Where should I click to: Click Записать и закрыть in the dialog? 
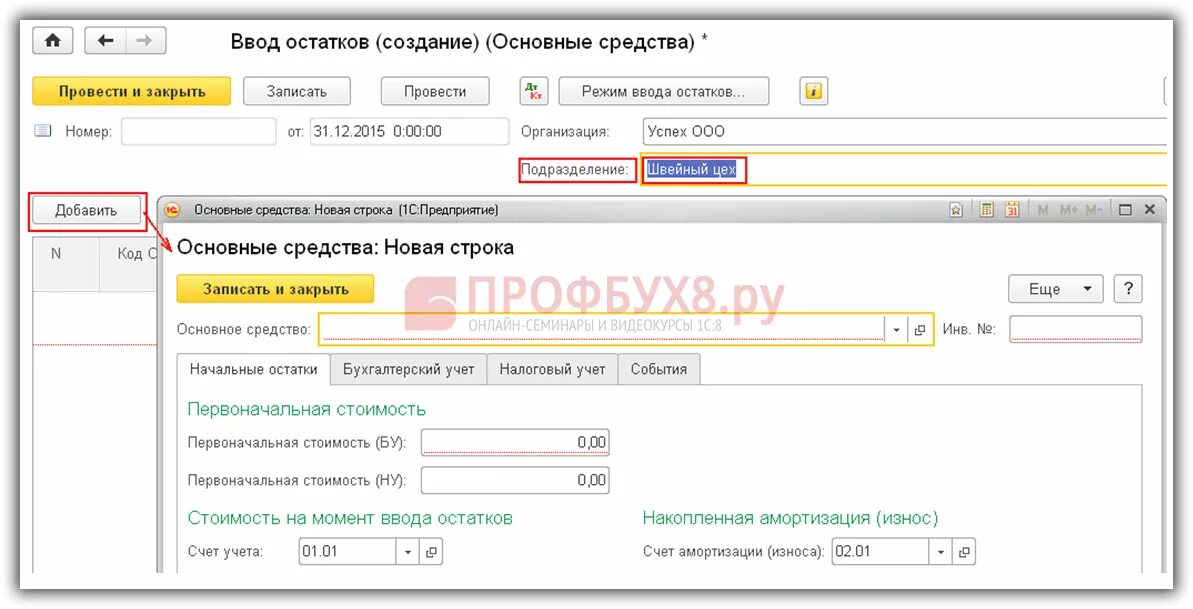(x=275, y=289)
